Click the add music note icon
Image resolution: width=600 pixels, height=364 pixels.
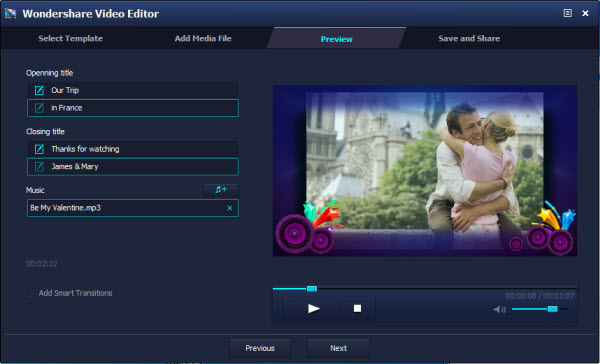pos(221,190)
